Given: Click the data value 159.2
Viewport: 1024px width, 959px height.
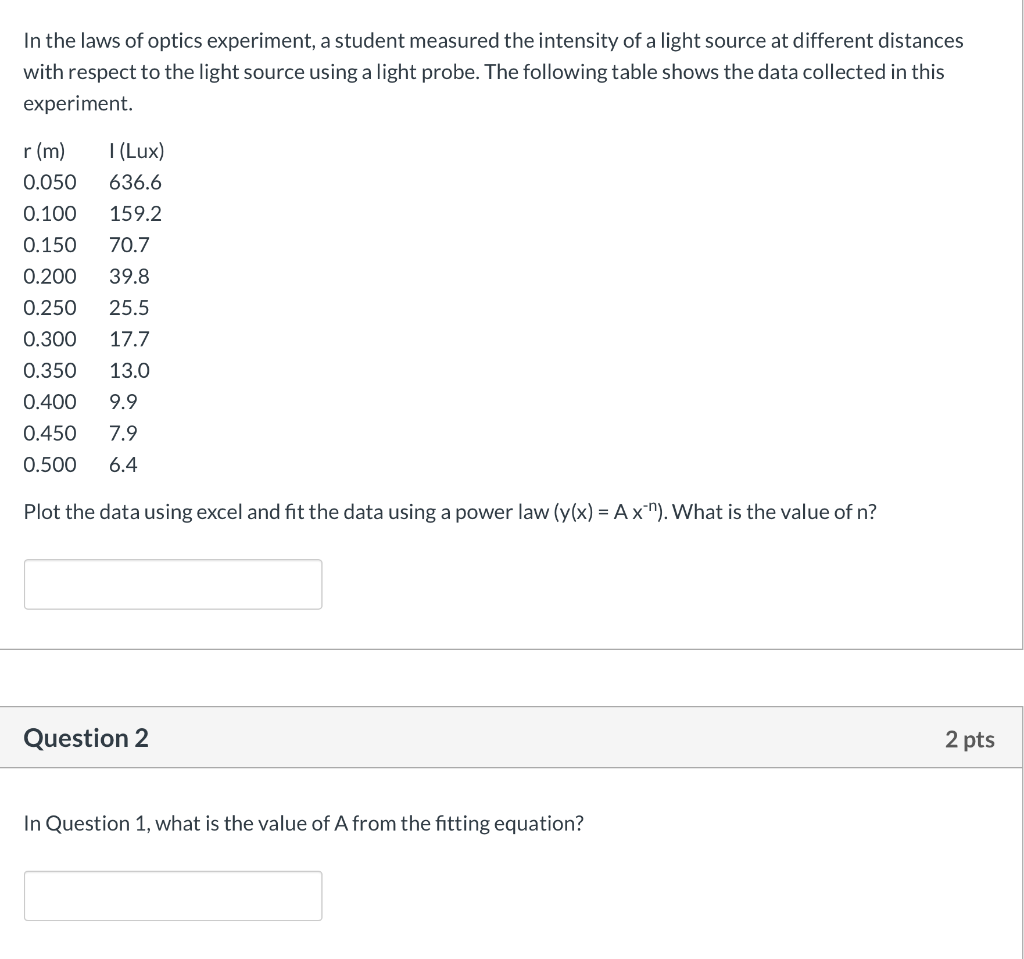Looking at the screenshot, I should pos(136,214).
